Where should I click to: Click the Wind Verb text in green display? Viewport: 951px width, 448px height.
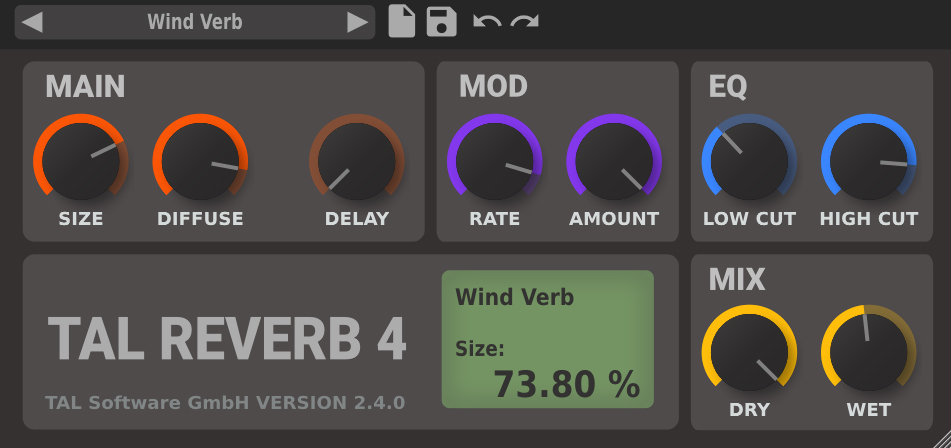point(514,297)
